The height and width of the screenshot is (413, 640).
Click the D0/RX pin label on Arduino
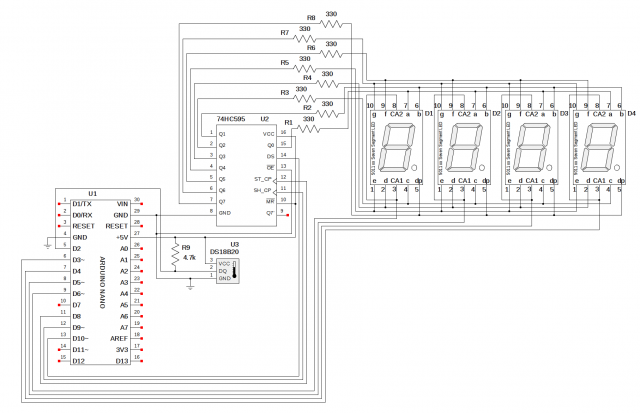coord(82,215)
